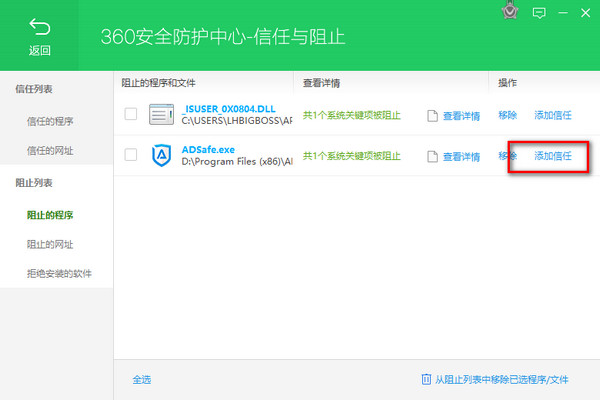This screenshot has width=600, height=400.
Task: Click 共1个系统关键项被阻止 in the DLL row
Action: tap(352, 115)
